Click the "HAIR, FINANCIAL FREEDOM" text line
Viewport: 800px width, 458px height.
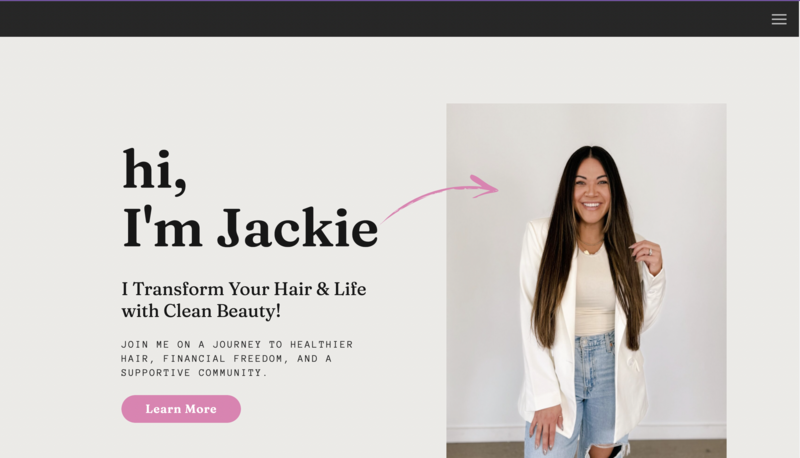coord(226,359)
